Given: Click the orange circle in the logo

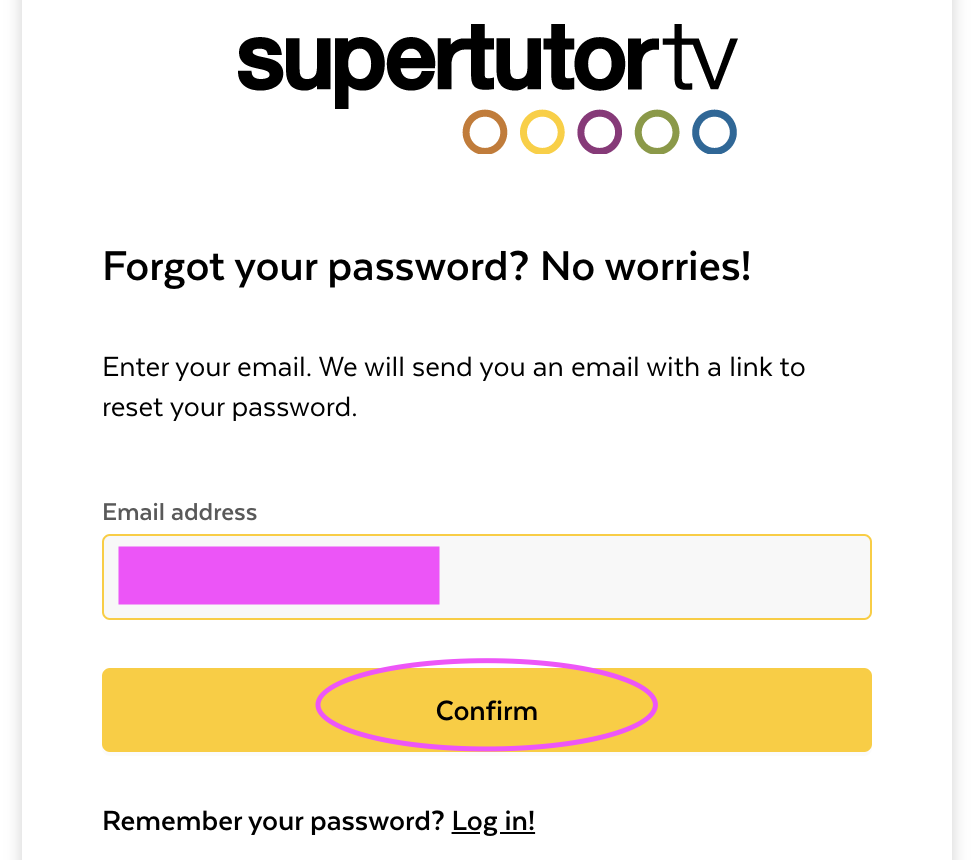Looking at the screenshot, I should pyautogui.click(x=485, y=132).
